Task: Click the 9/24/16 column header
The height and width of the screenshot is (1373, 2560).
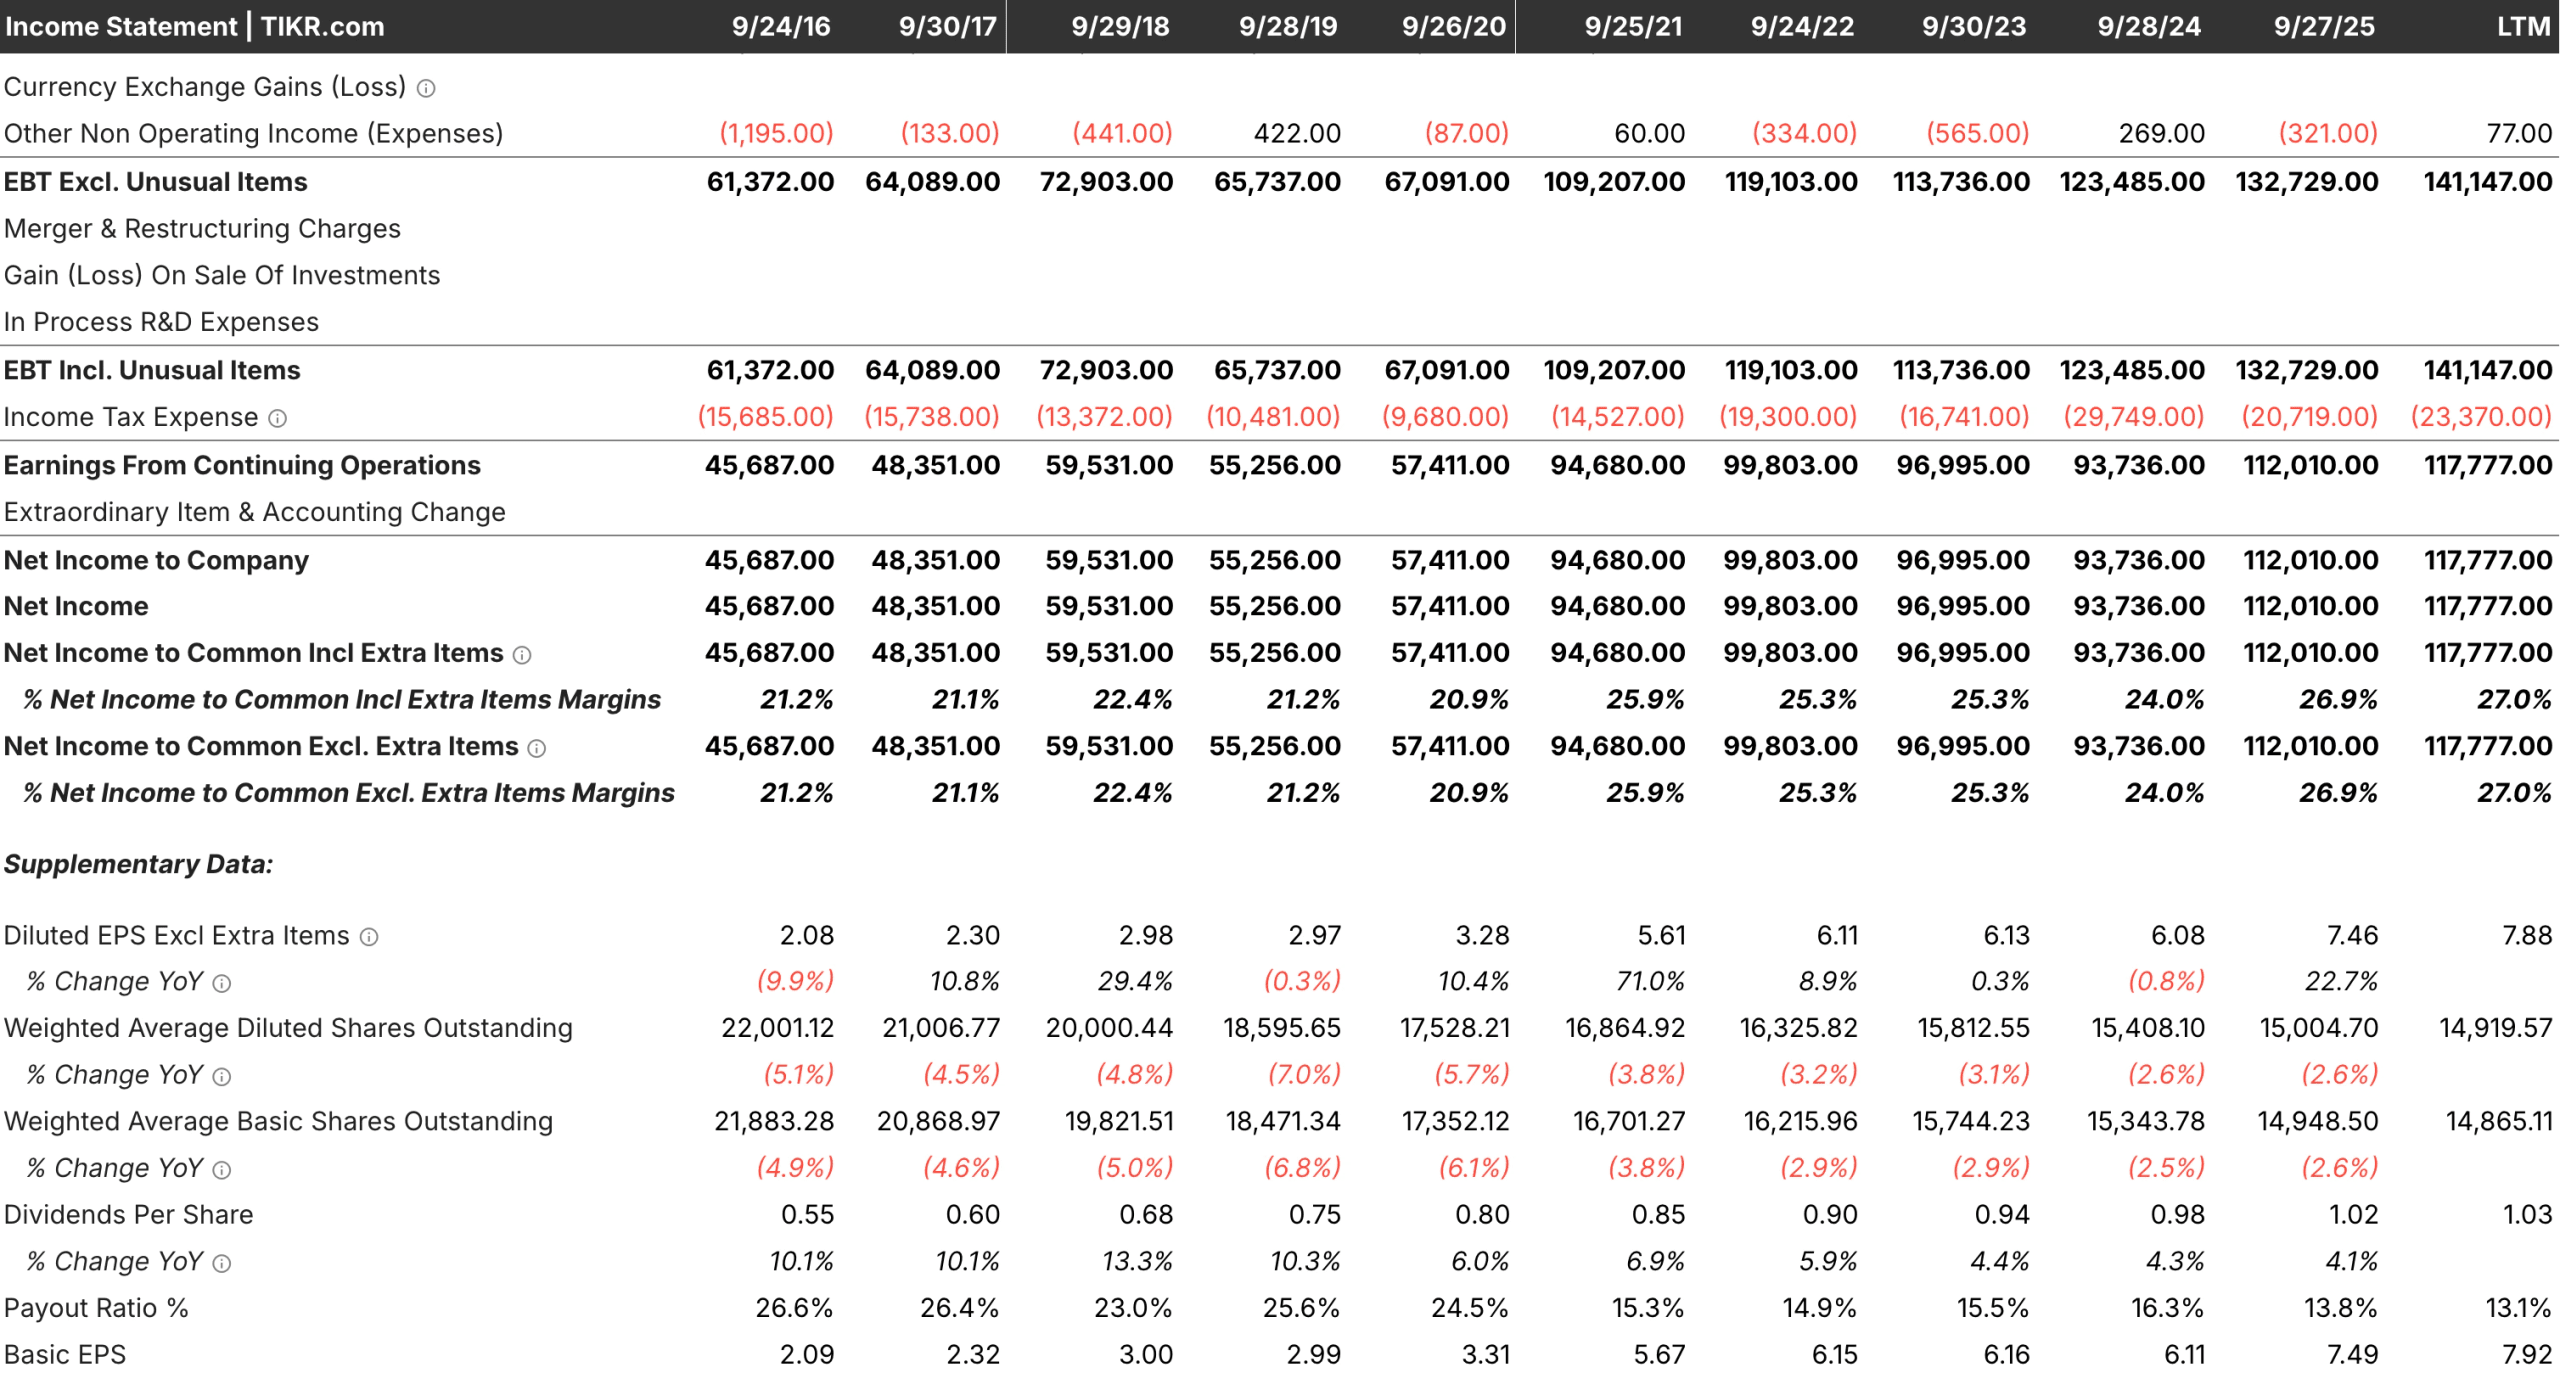Action: [x=781, y=27]
